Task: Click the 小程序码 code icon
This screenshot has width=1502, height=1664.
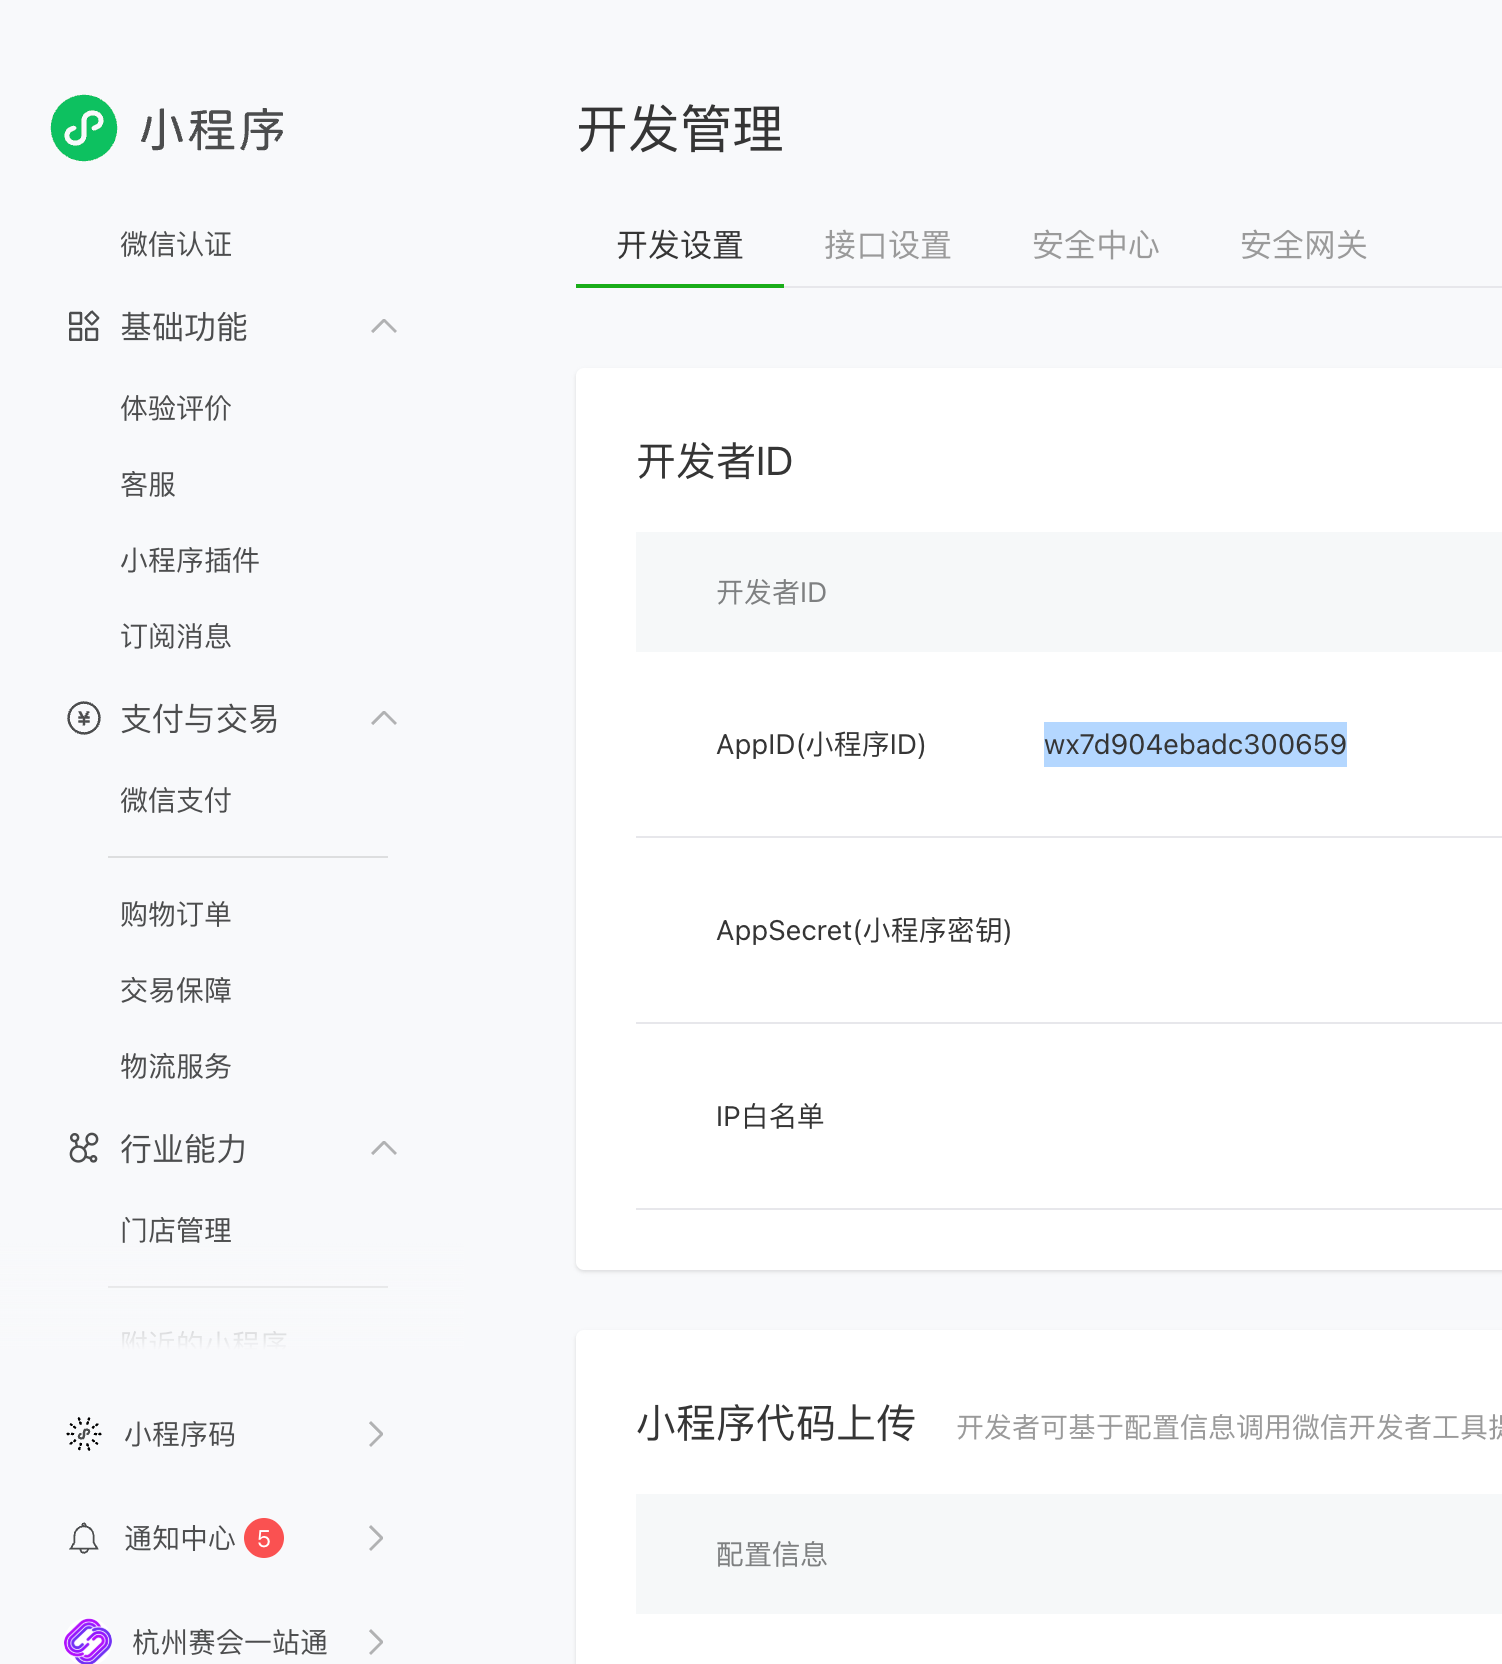Action: tap(84, 1434)
